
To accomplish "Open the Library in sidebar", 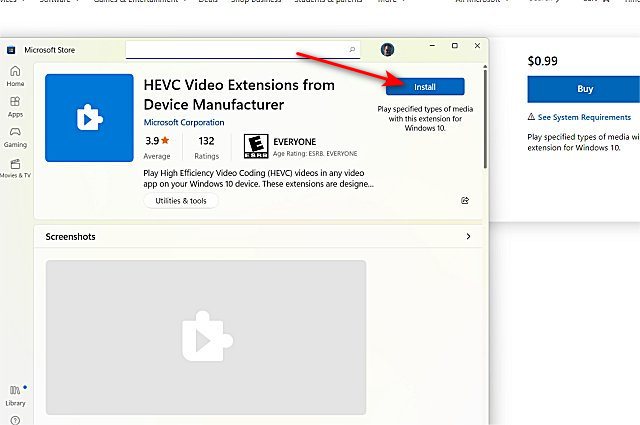I will (x=15, y=394).
